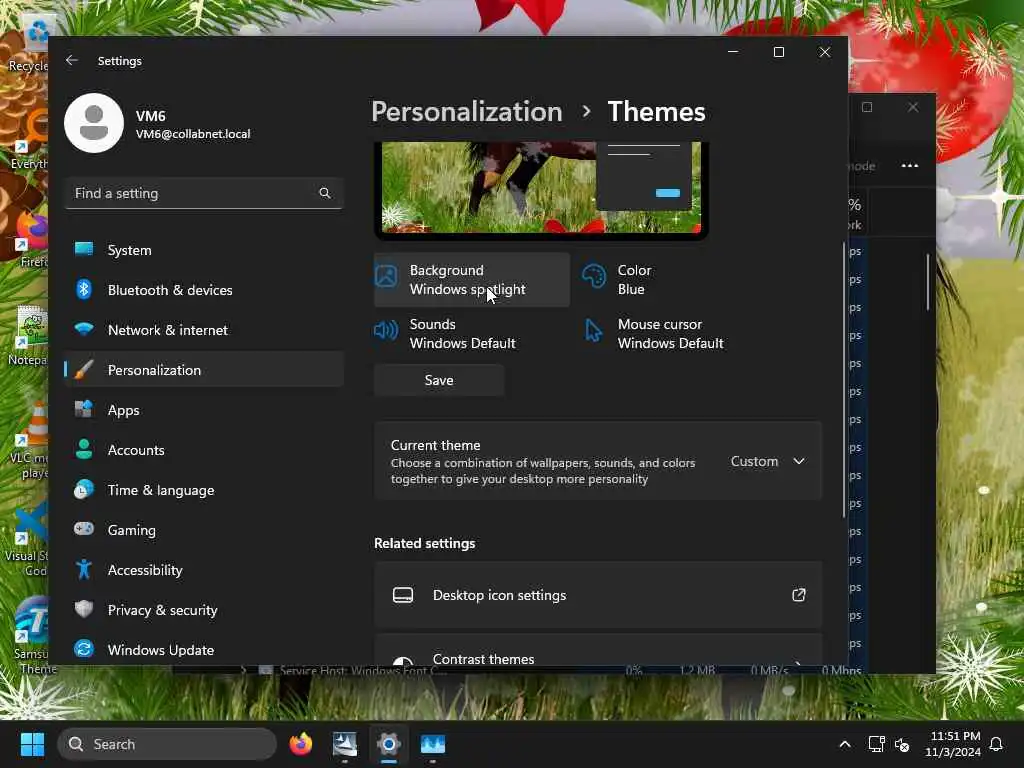Click the Mouse cursor pointer icon
The width and height of the screenshot is (1024, 768).
(593, 330)
